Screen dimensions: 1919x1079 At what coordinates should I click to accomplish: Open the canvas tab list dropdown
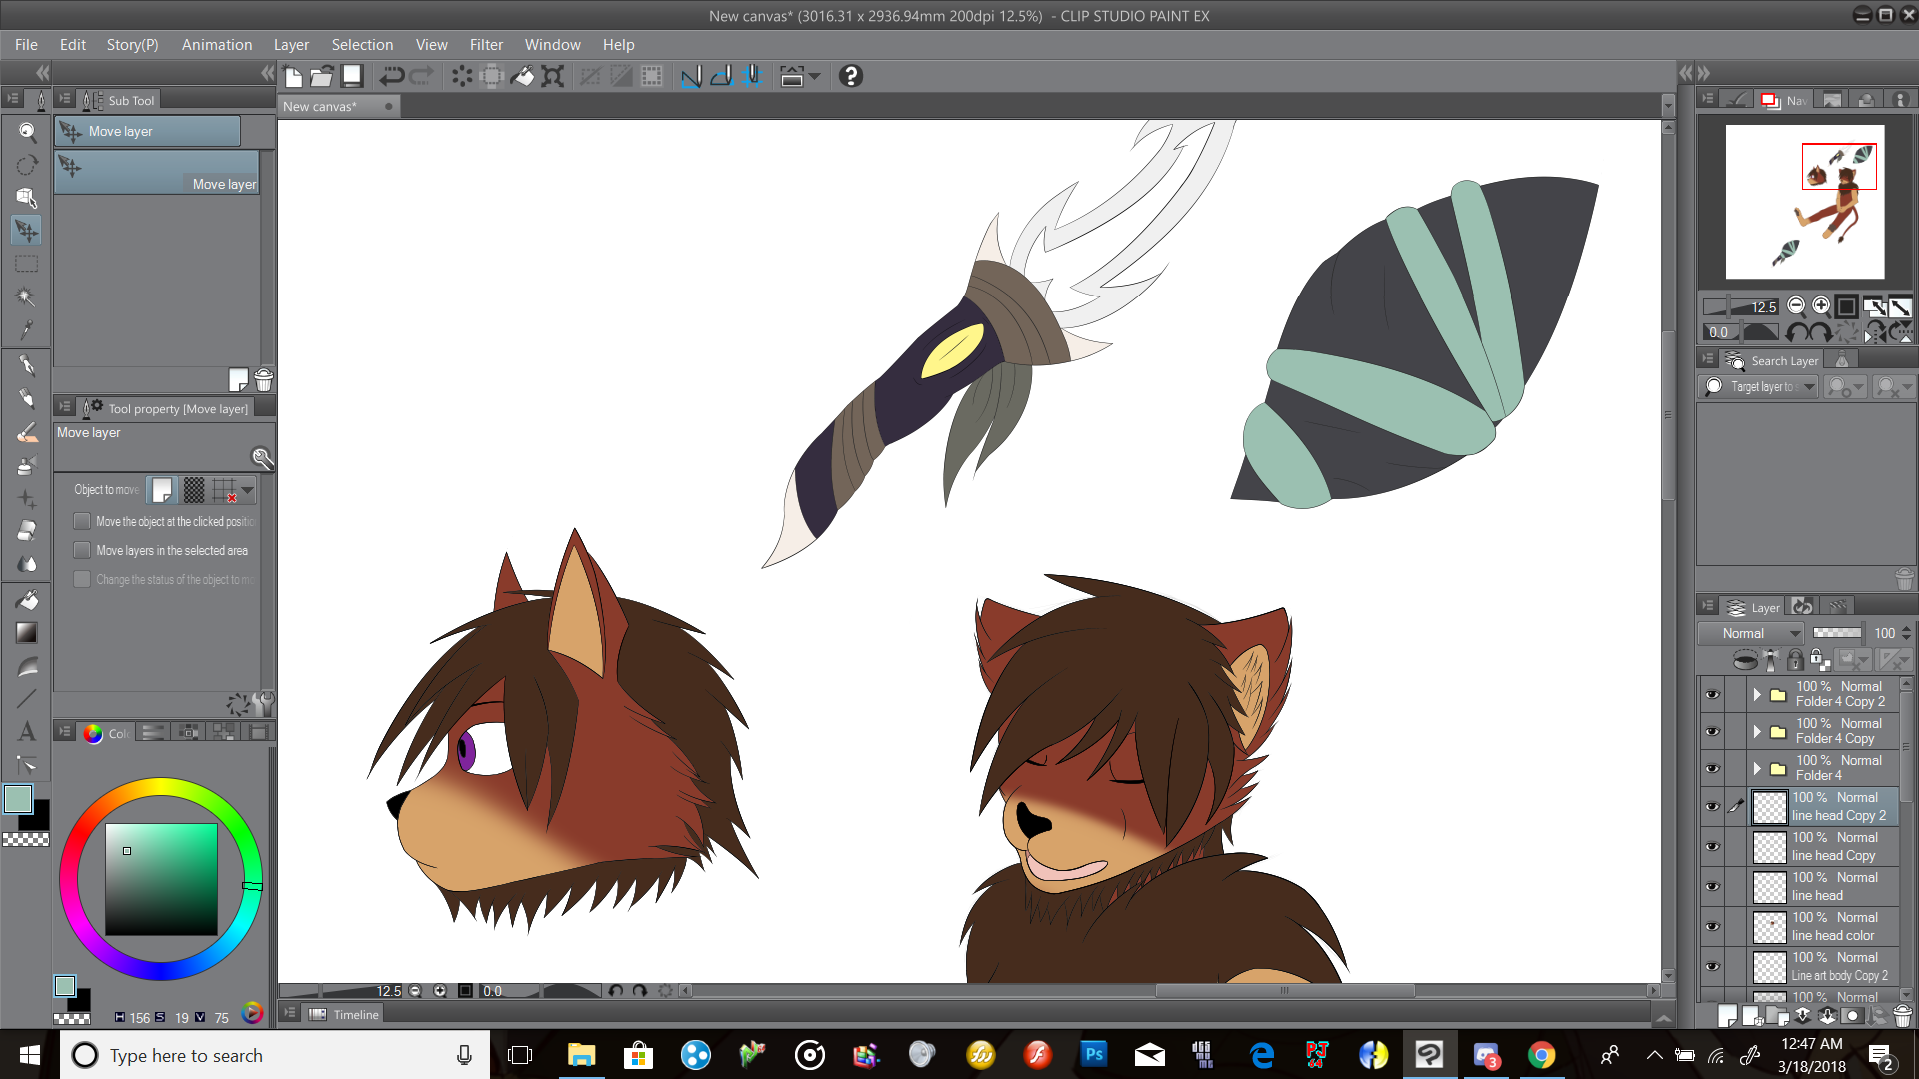click(x=1667, y=105)
